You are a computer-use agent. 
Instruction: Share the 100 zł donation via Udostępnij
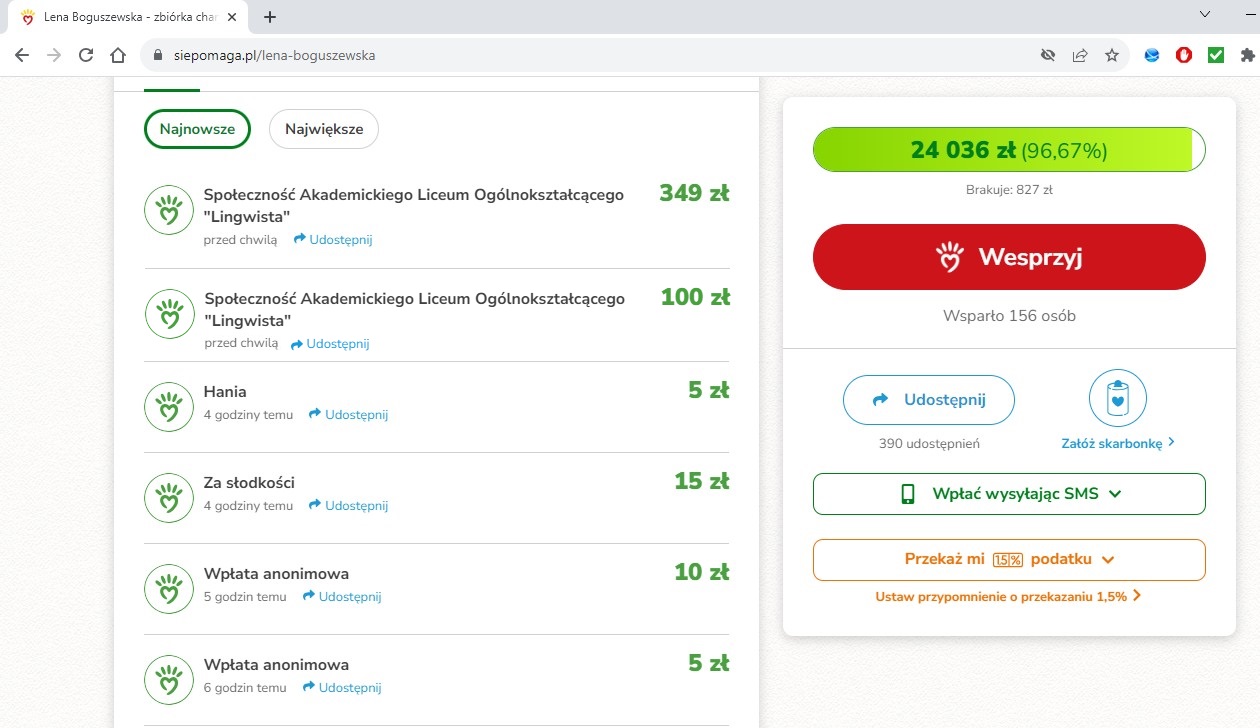(x=330, y=344)
